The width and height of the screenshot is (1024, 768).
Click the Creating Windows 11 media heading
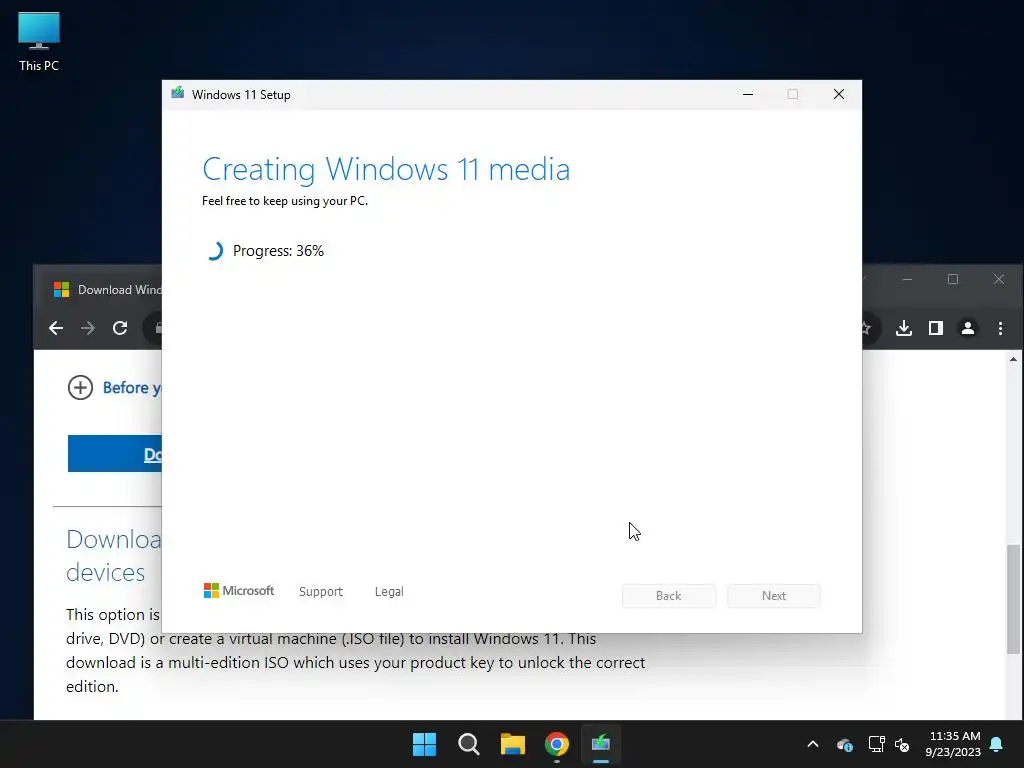click(x=386, y=169)
